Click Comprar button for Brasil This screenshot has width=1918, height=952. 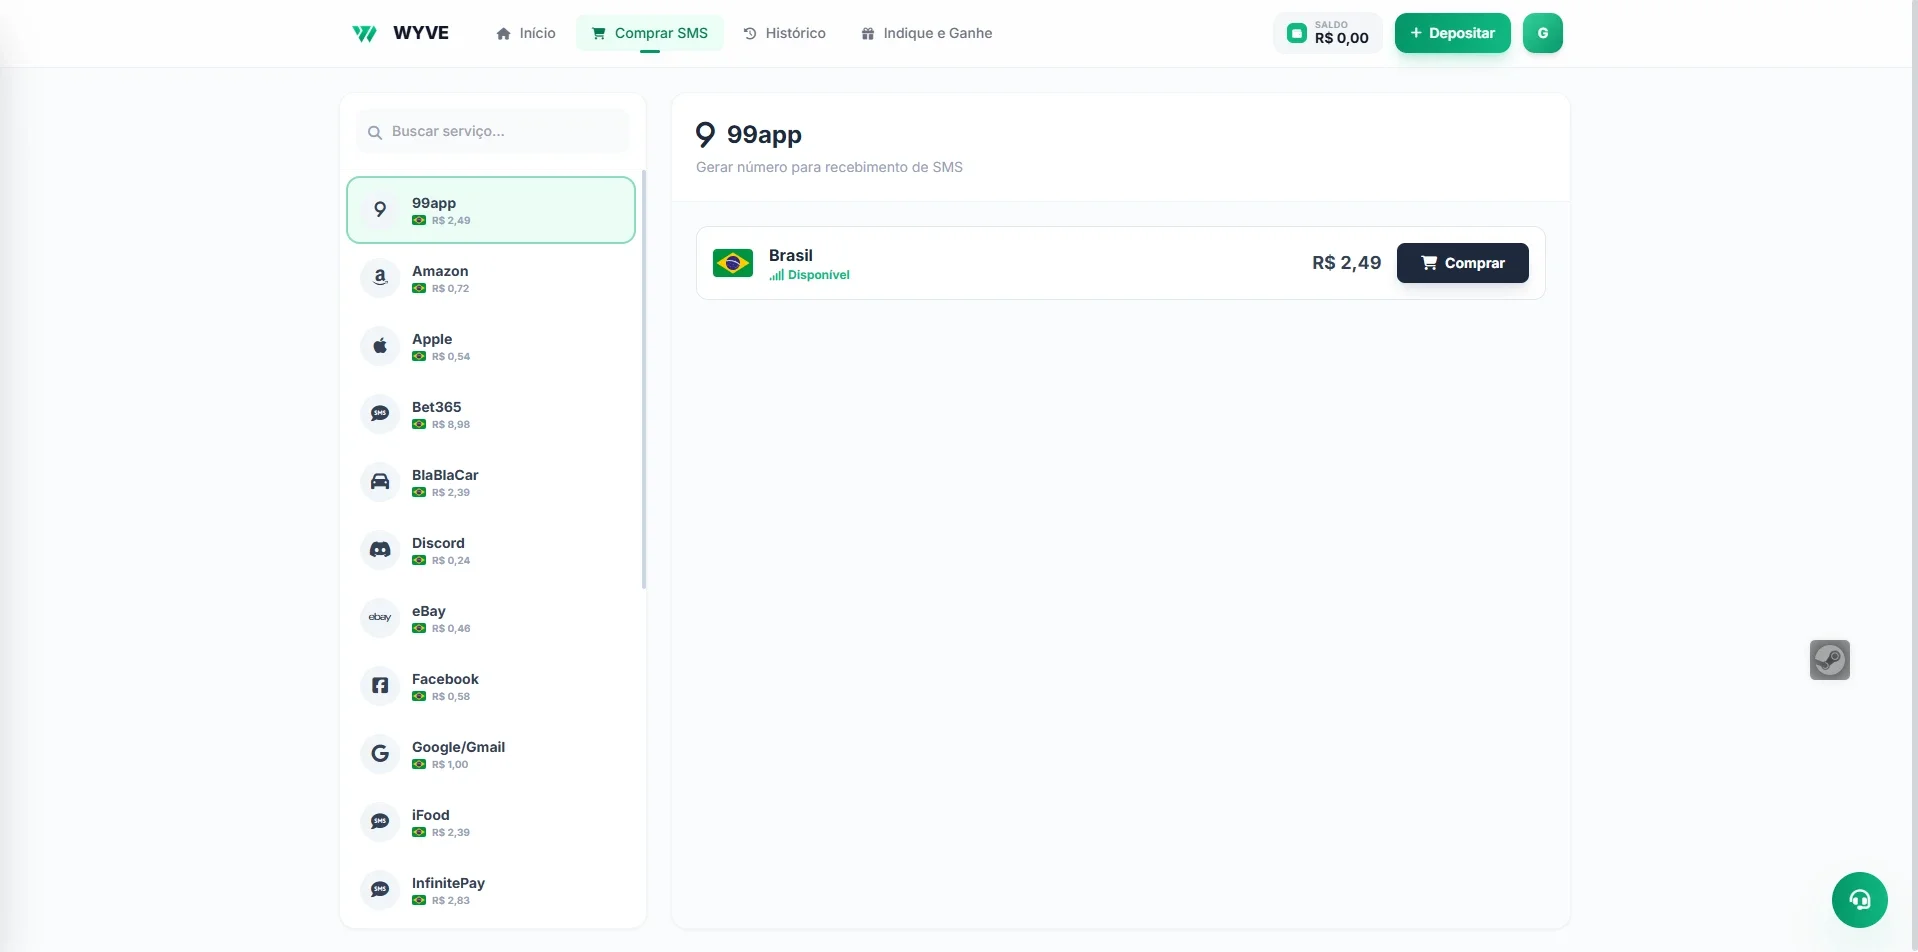(1462, 263)
